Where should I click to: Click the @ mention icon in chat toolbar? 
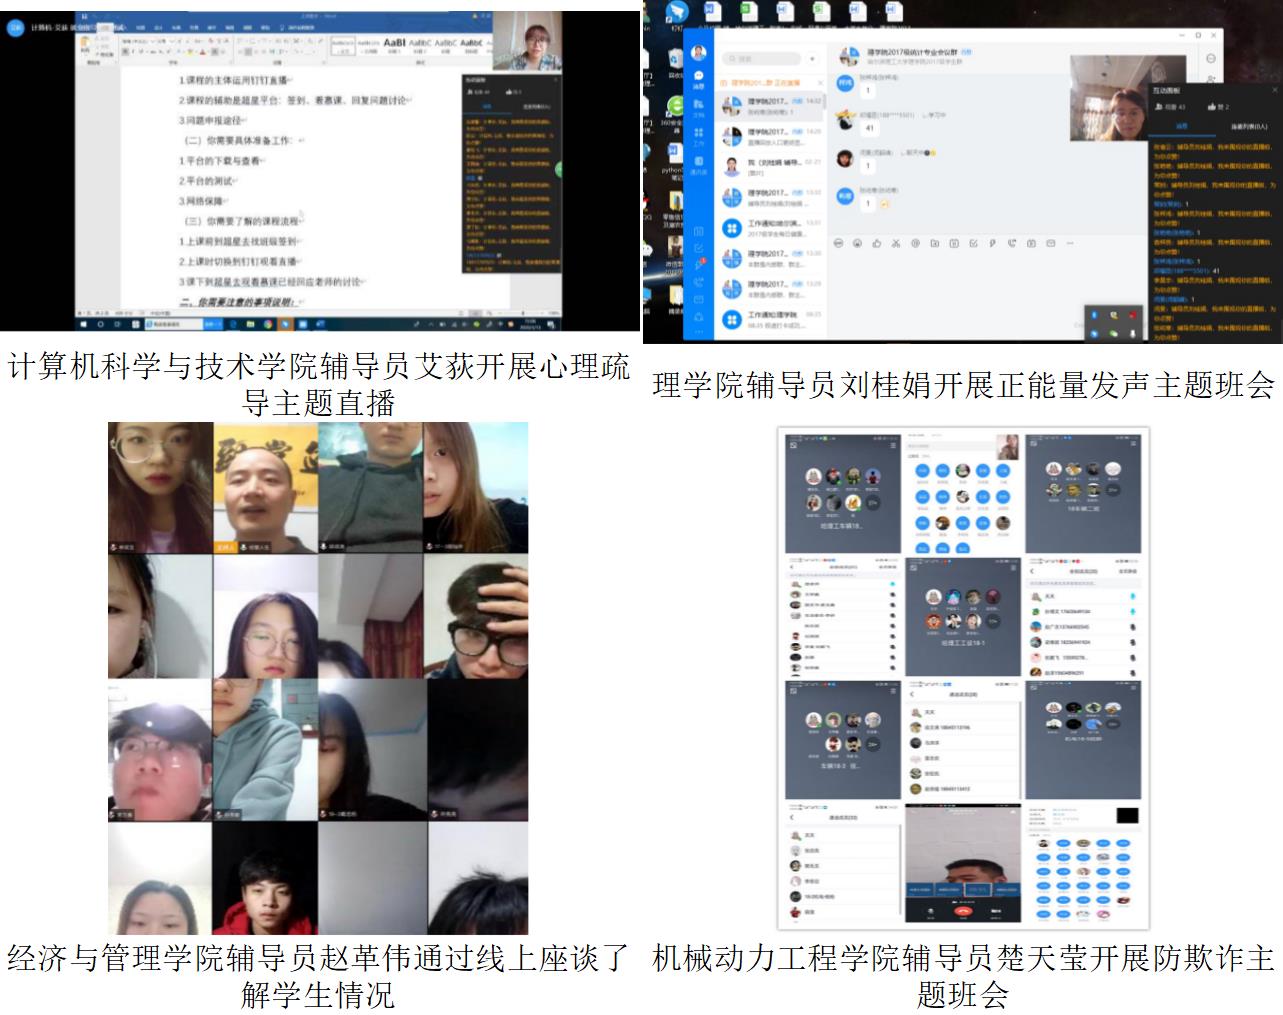[x=915, y=243]
